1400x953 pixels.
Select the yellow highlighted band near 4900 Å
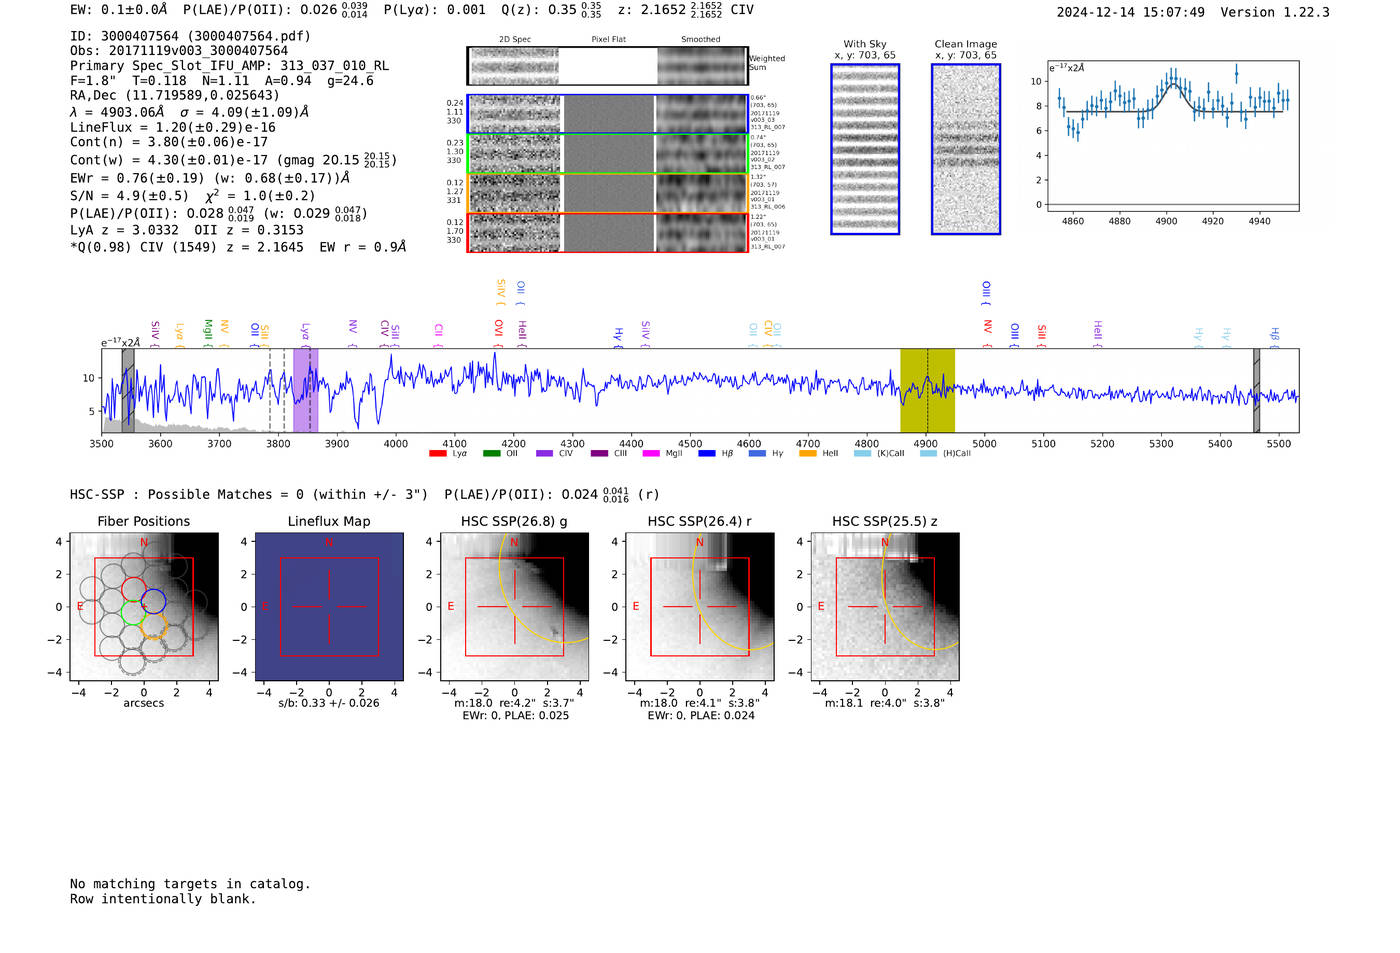coord(927,391)
